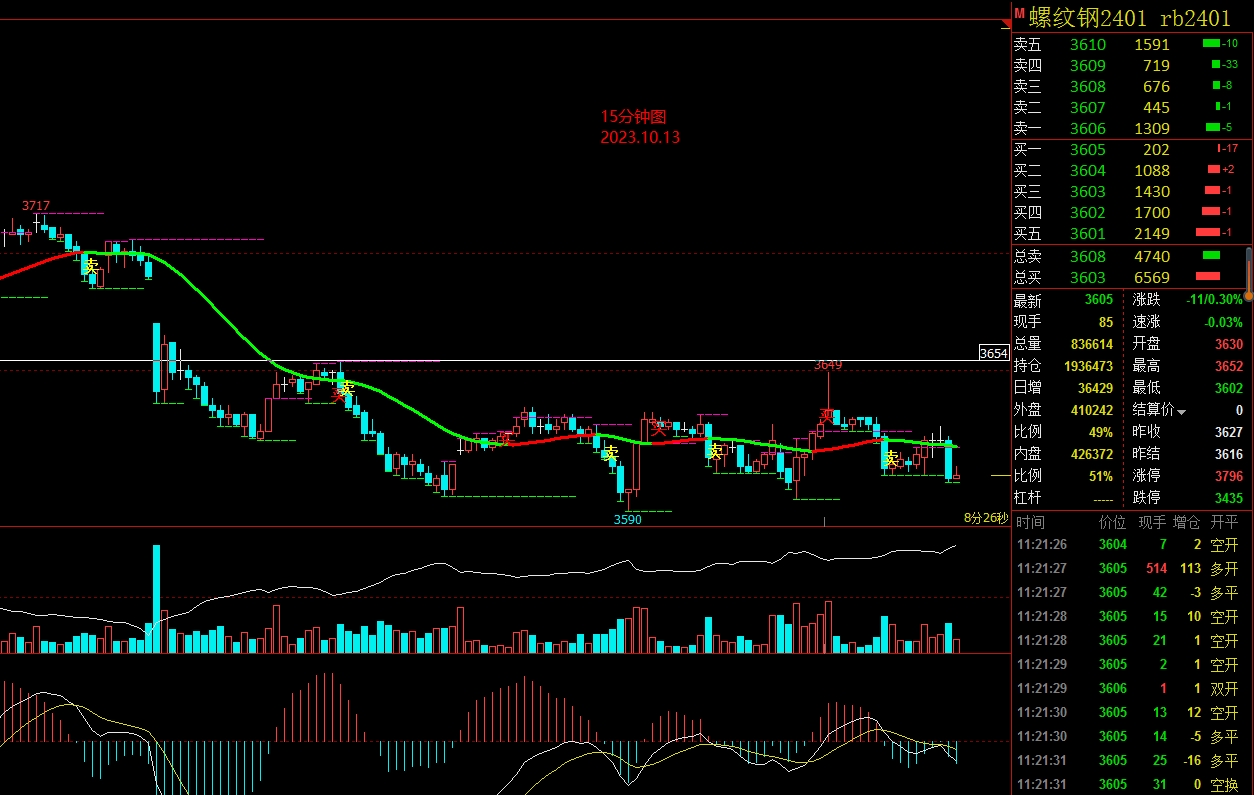The width and height of the screenshot is (1254, 795).
Task: Click the 昨结 value 3616
Action: [1228, 453]
